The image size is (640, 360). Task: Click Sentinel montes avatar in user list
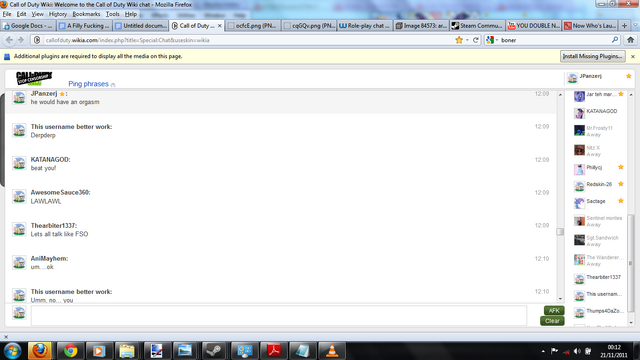click(x=579, y=221)
